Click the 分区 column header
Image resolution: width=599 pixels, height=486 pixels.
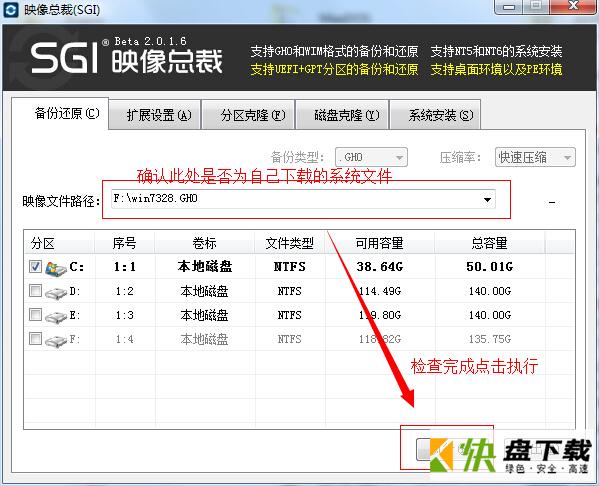click(60, 243)
